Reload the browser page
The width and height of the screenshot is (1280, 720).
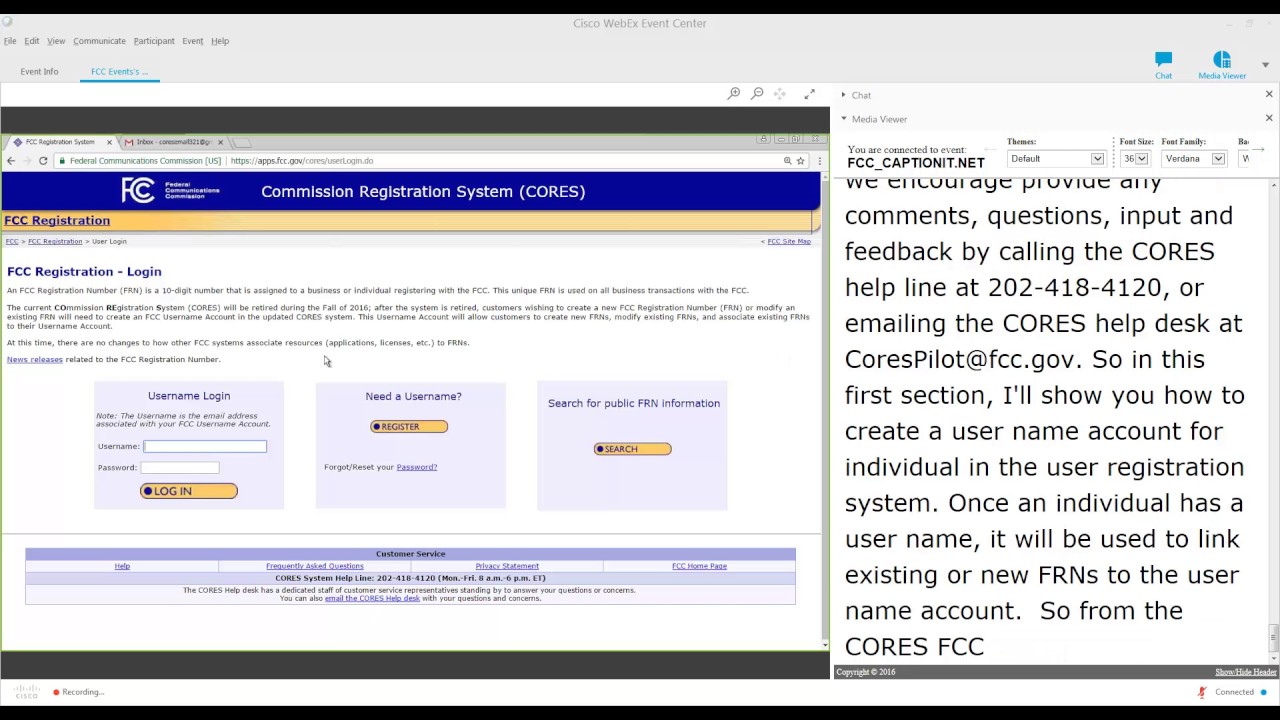coord(43,160)
